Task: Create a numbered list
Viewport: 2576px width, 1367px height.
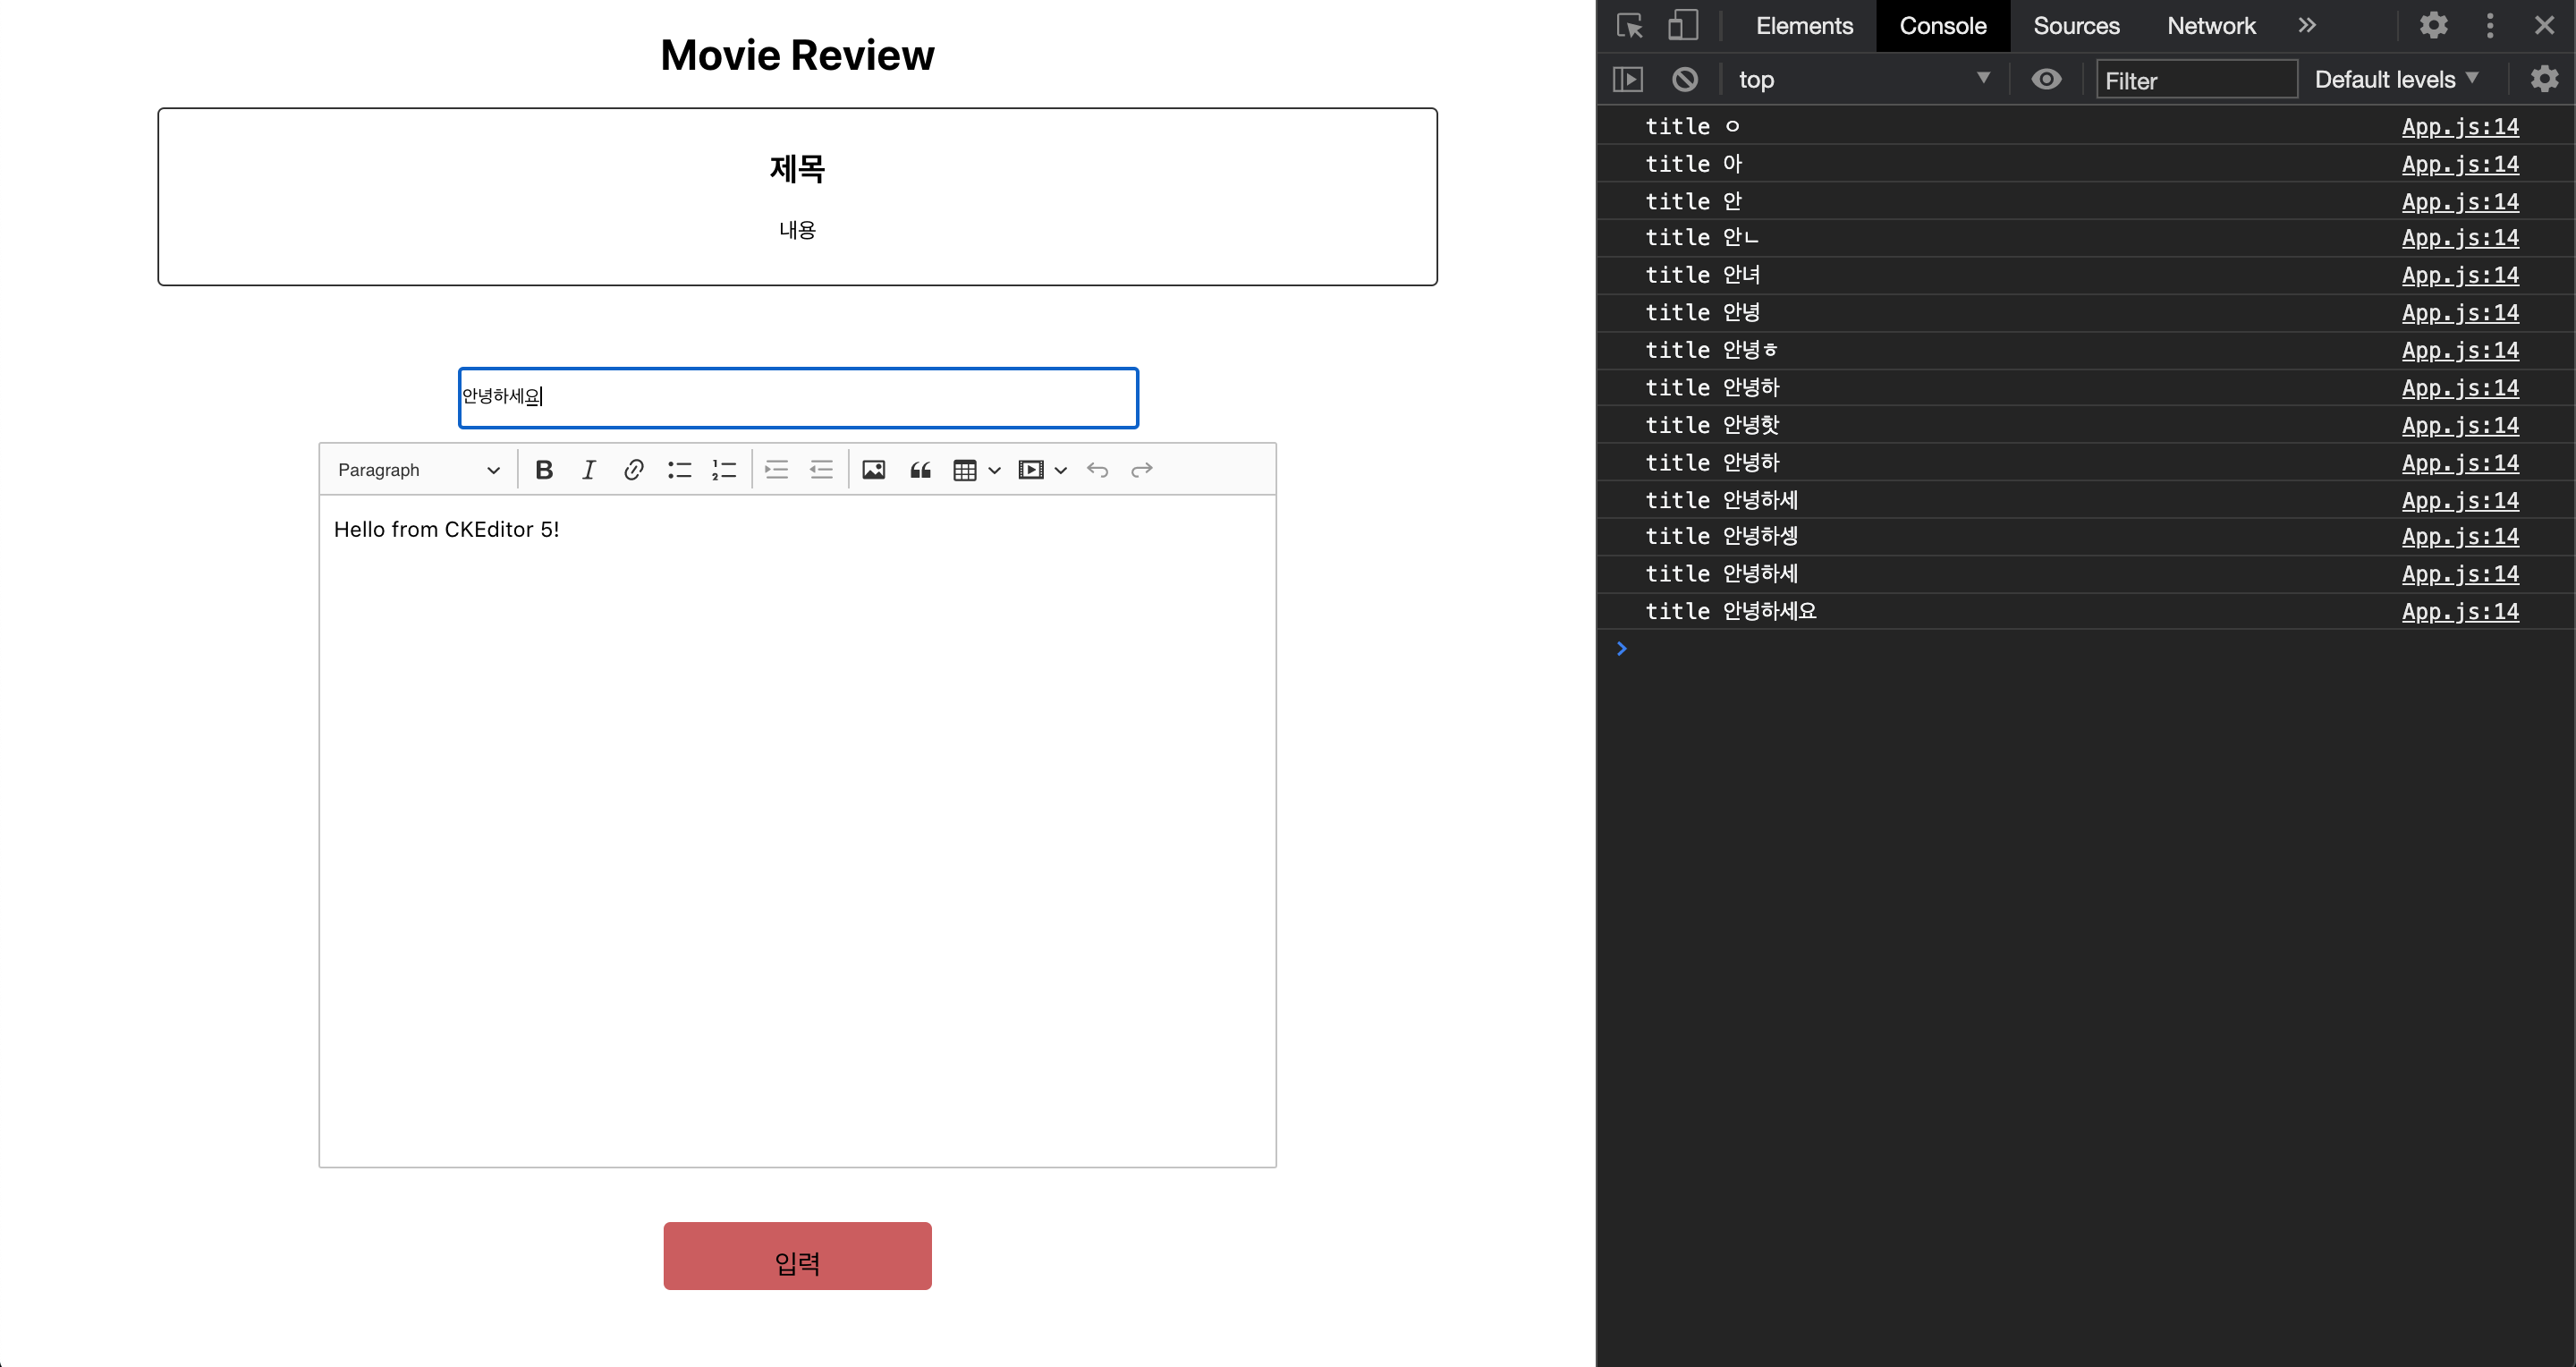Action: (724, 470)
